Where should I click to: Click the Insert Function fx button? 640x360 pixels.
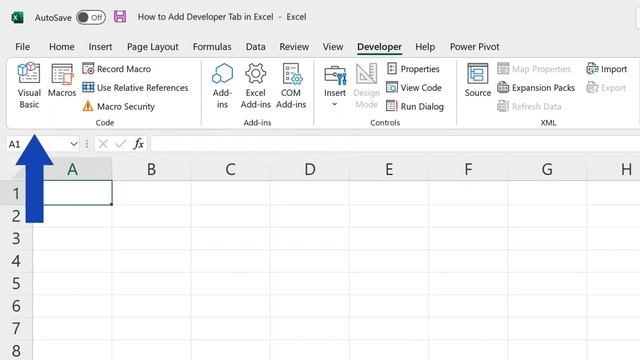tap(139, 144)
